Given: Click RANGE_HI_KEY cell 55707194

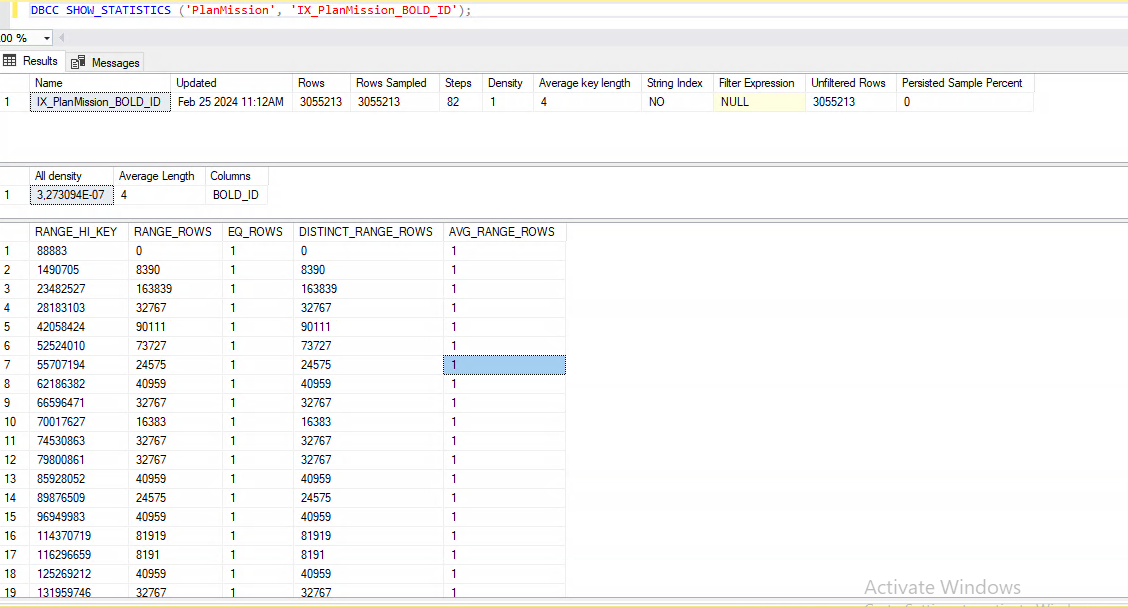Looking at the screenshot, I should [79, 365].
